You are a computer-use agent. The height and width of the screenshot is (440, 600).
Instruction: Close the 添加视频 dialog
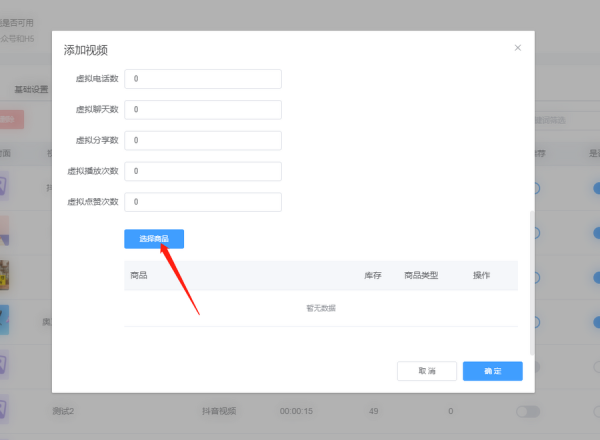coord(517,48)
